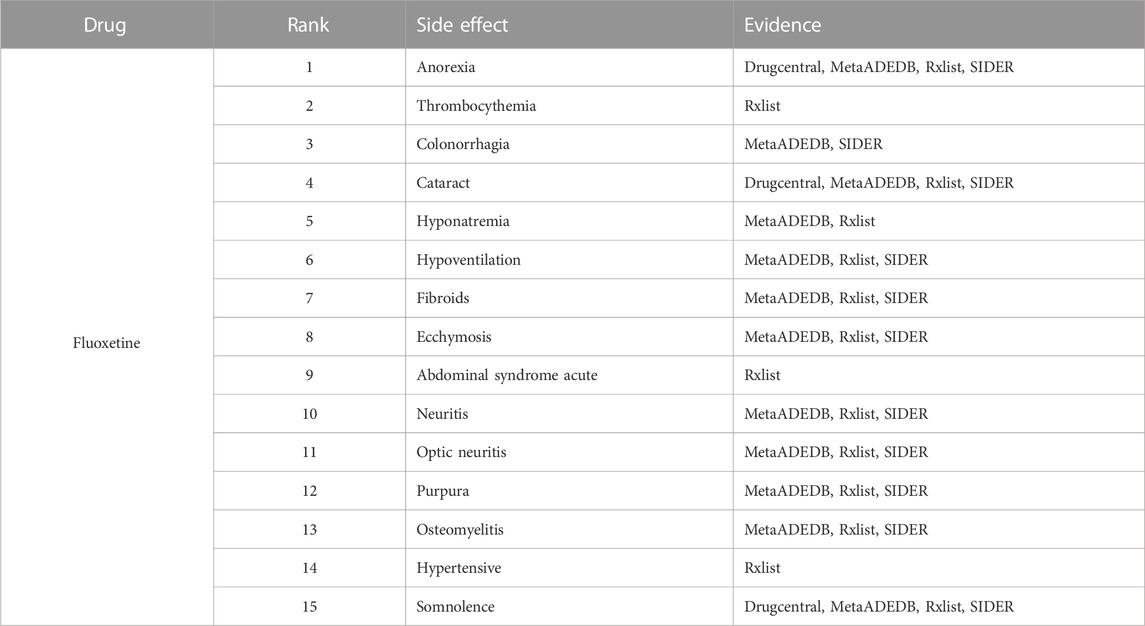The image size is (1145, 626).
Task: Click rank number 10 cell
Action: pos(310,414)
